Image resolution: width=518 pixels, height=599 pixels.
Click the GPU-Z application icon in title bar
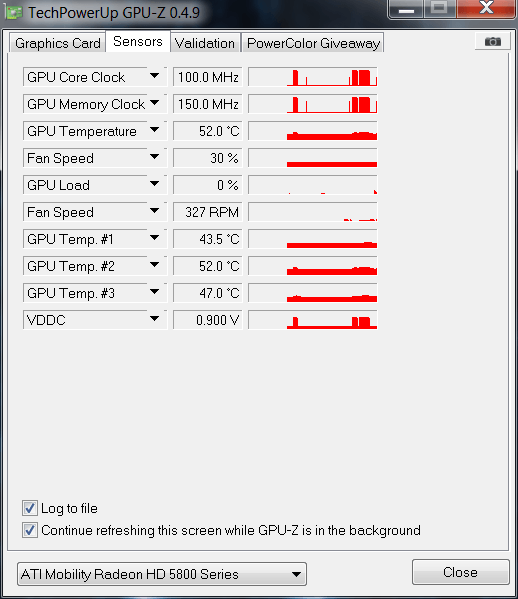click(13, 12)
